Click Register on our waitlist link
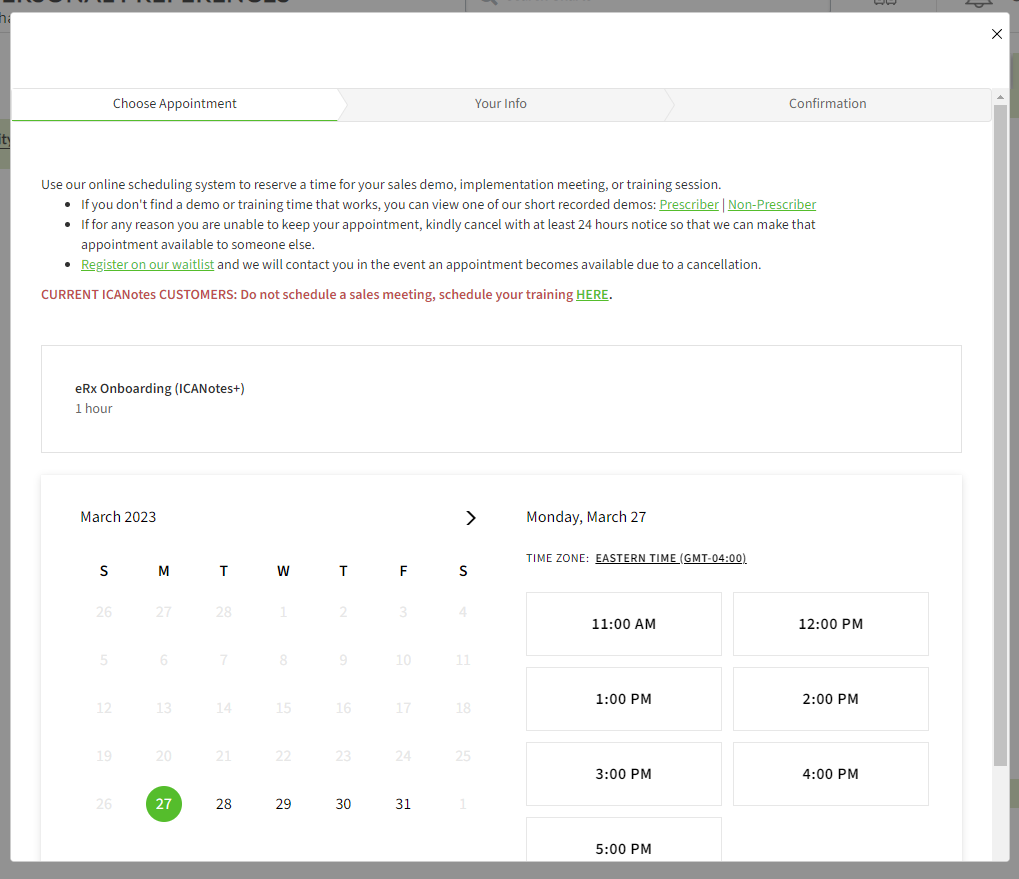Image resolution: width=1019 pixels, height=879 pixels. click(x=148, y=265)
